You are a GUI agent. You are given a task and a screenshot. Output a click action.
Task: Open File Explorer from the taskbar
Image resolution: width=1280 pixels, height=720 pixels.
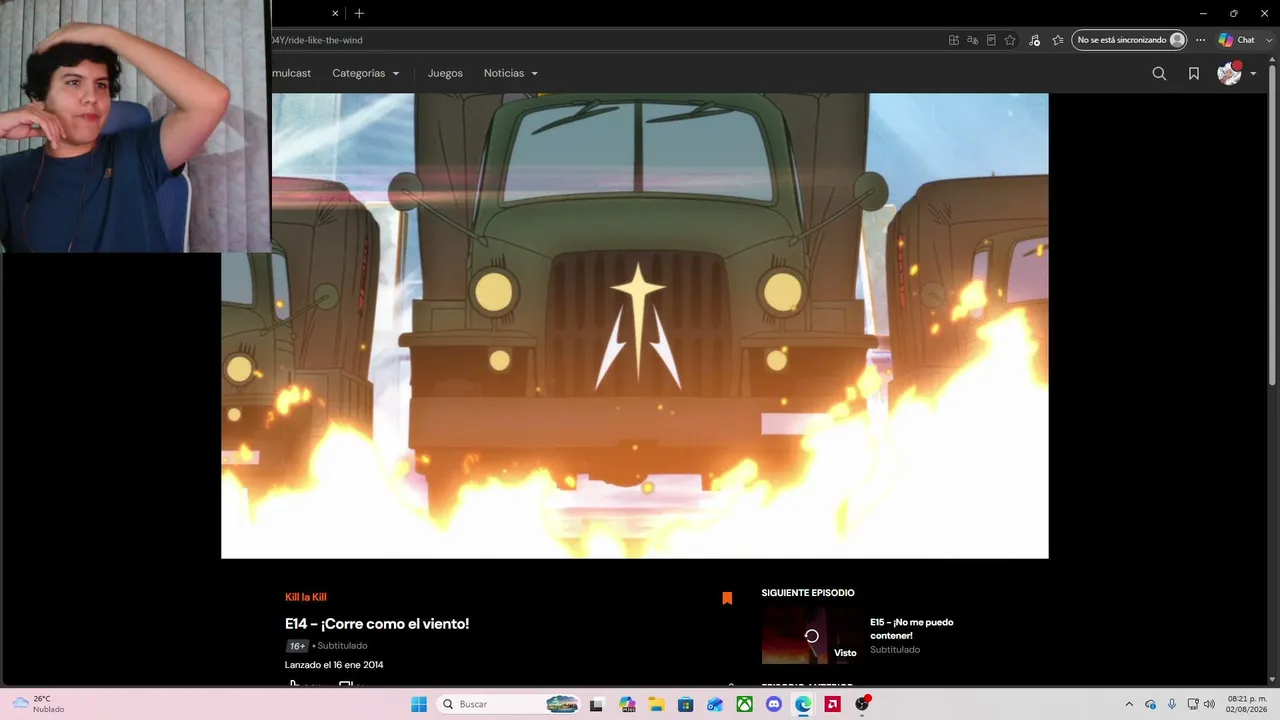pos(656,704)
